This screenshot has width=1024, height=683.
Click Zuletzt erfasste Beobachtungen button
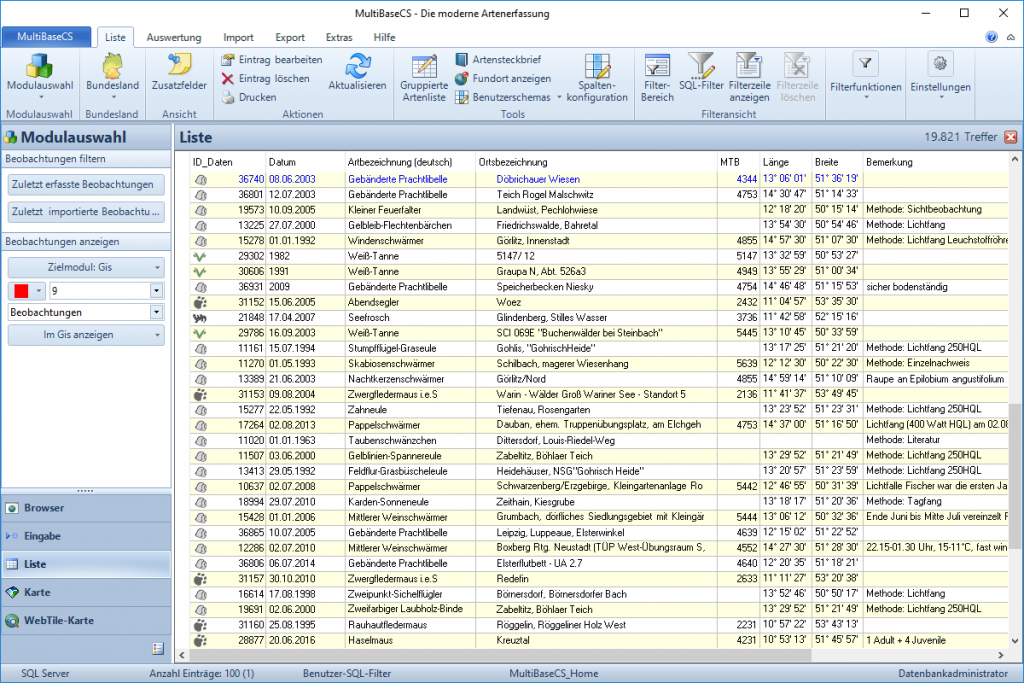click(87, 185)
